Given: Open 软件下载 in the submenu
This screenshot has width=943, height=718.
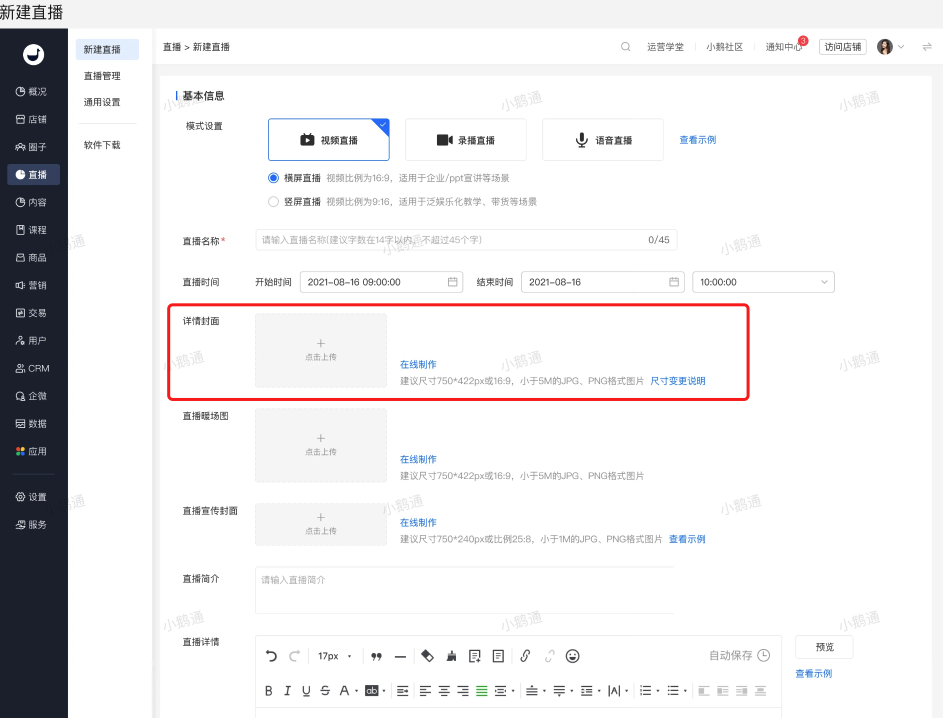Looking at the screenshot, I should (x=102, y=145).
